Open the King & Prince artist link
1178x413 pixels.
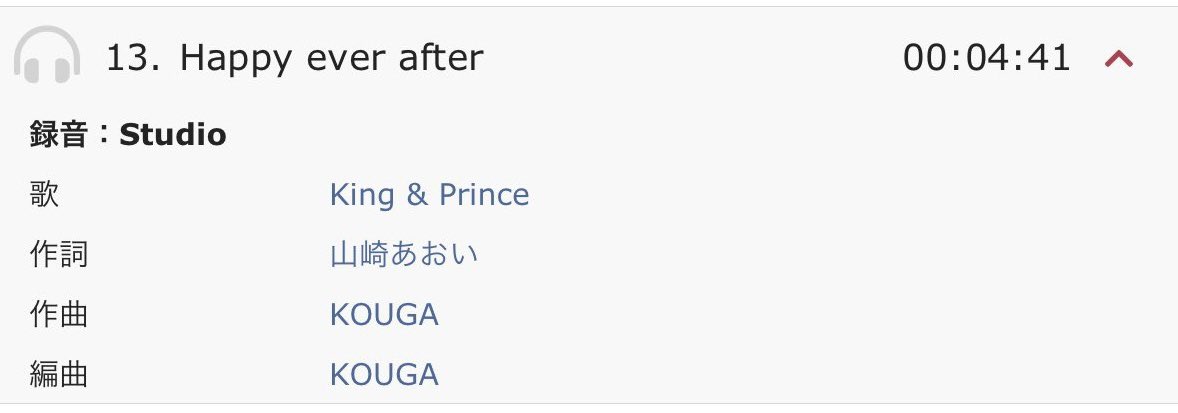tap(429, 195)
